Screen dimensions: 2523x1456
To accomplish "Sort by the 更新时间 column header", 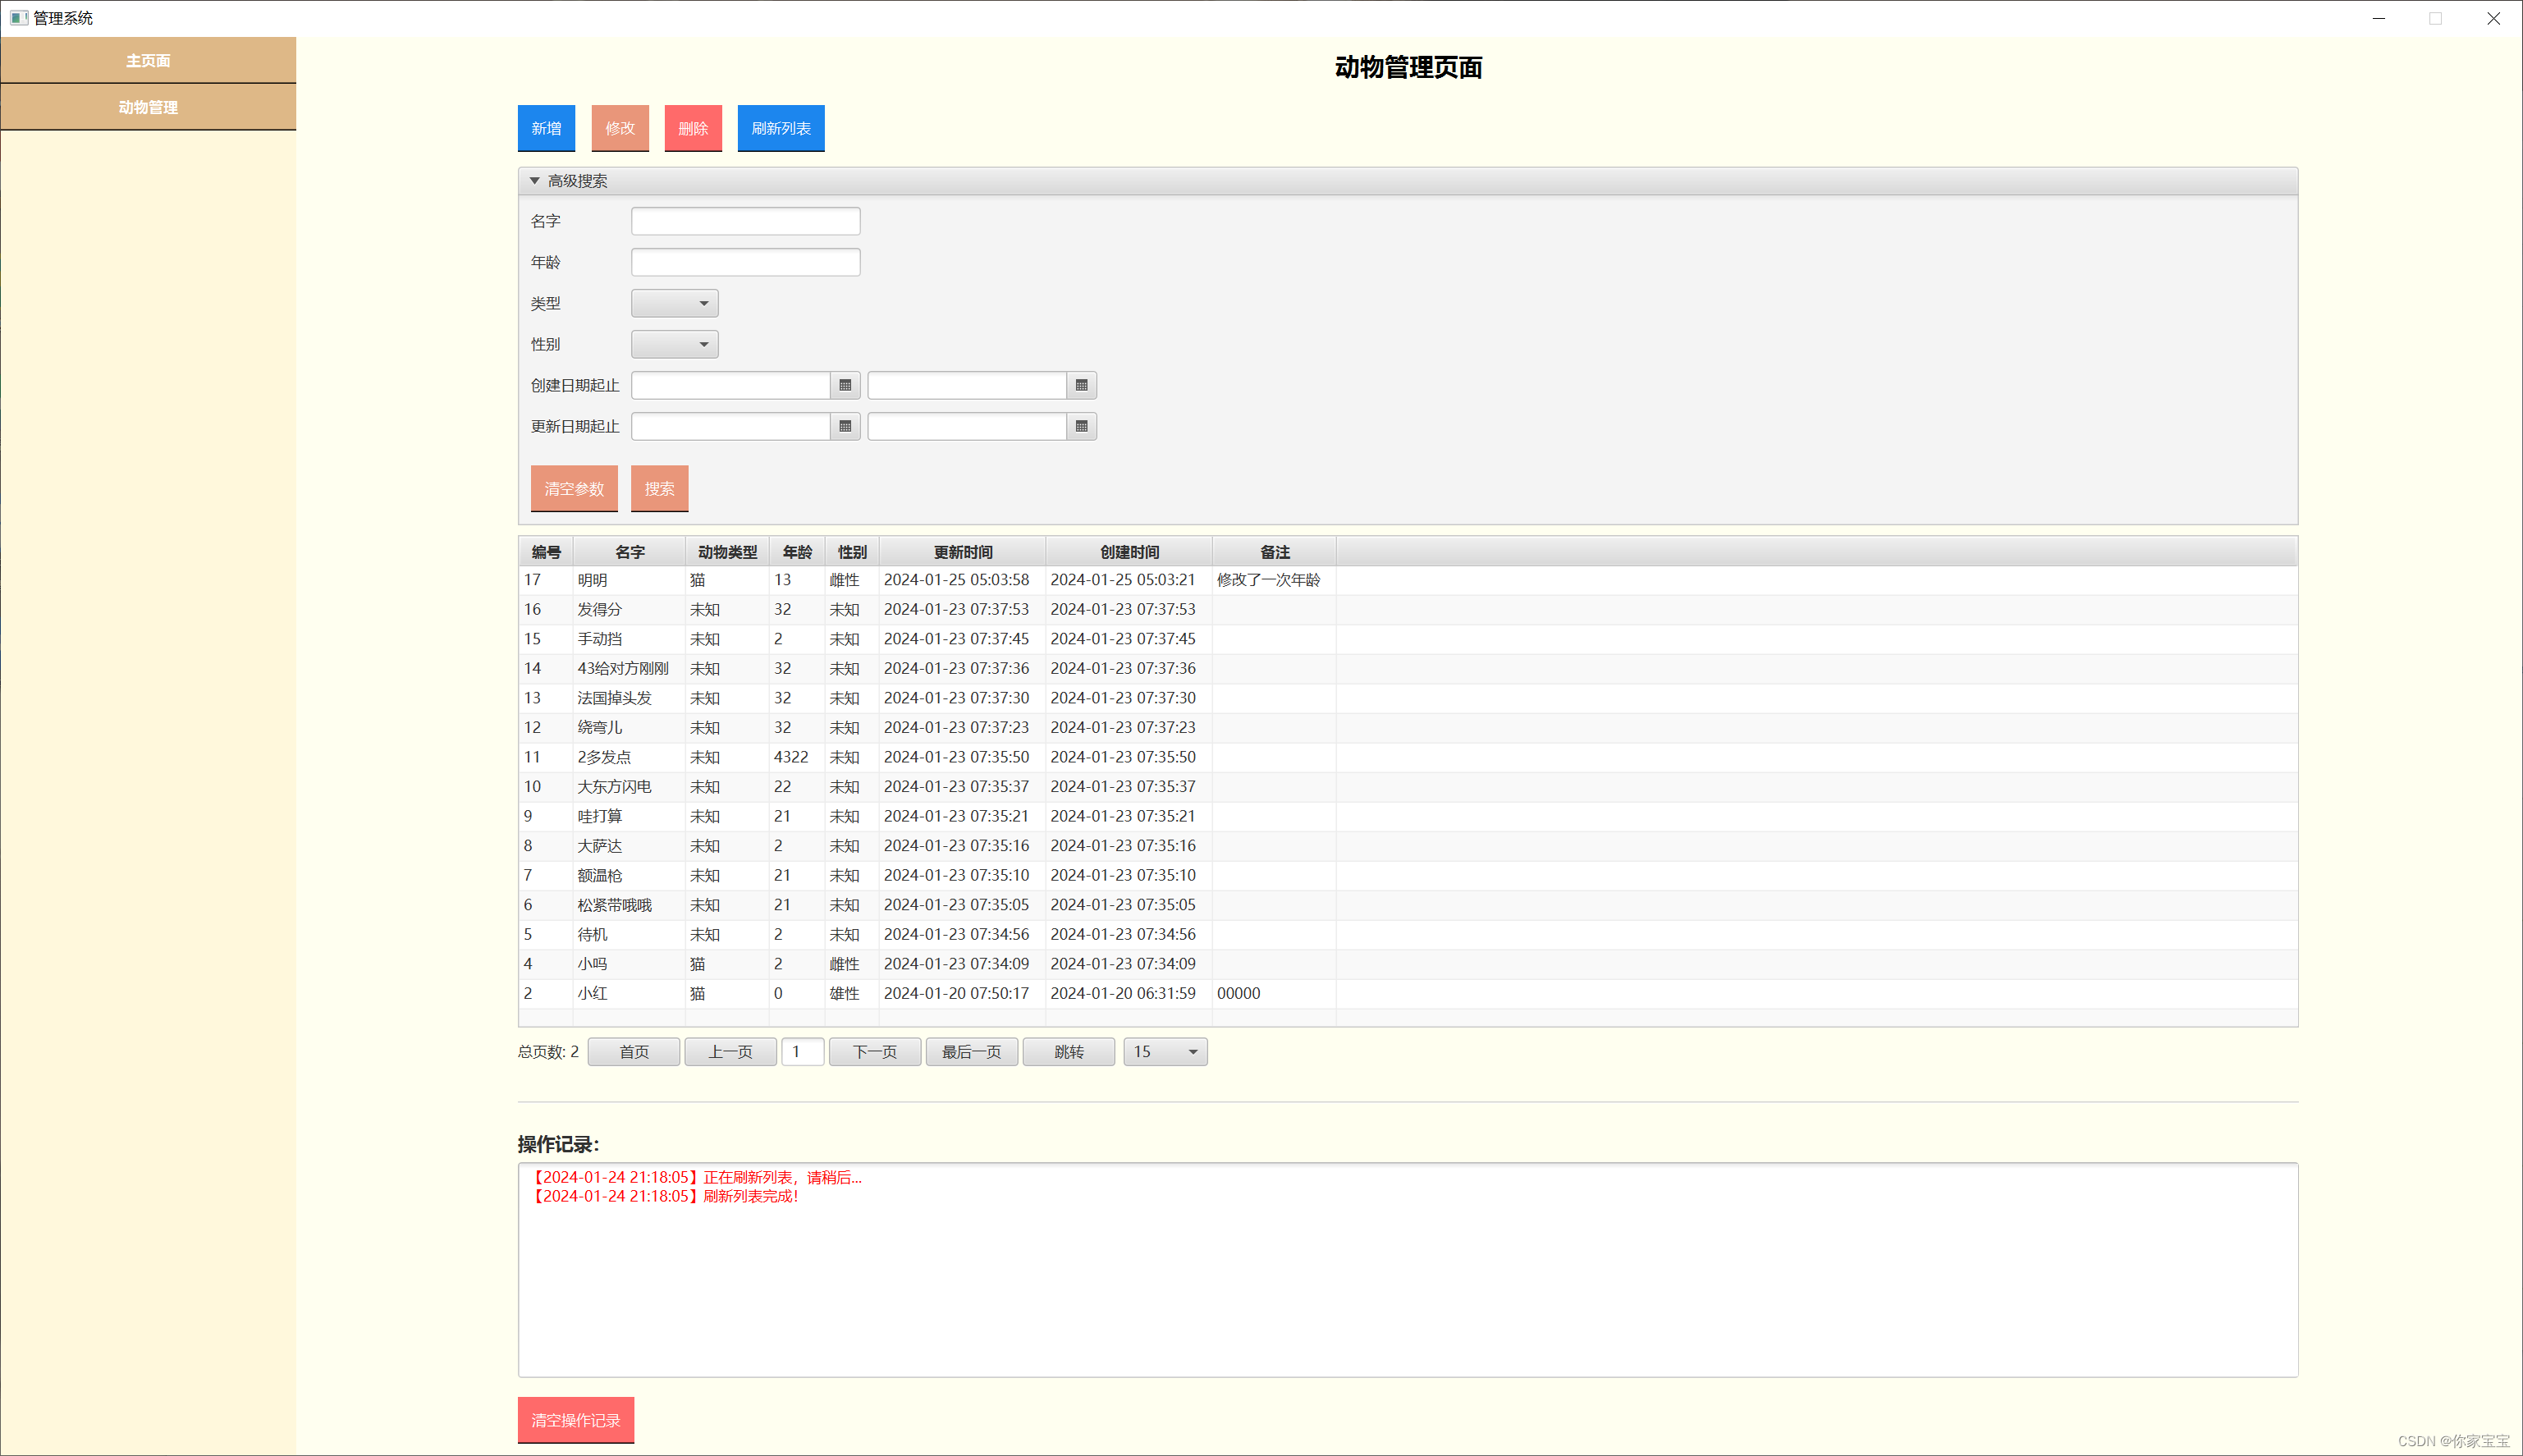I will click(x=963, y=552).
